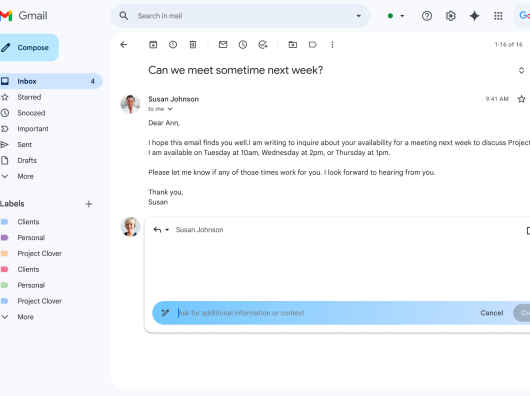Image resolution: width=530 pixels, height=396 pixels.
Task: Archive this email using the toolbar icon
Action: coord(153,45)
